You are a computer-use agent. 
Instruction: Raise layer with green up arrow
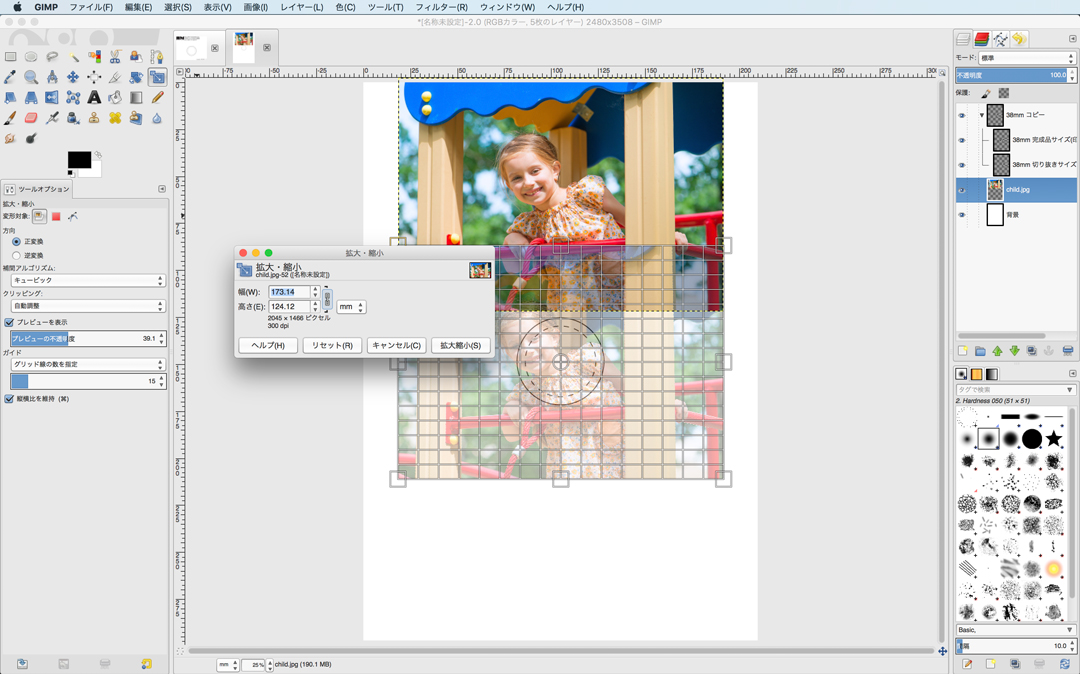click(x=997, y=351)
